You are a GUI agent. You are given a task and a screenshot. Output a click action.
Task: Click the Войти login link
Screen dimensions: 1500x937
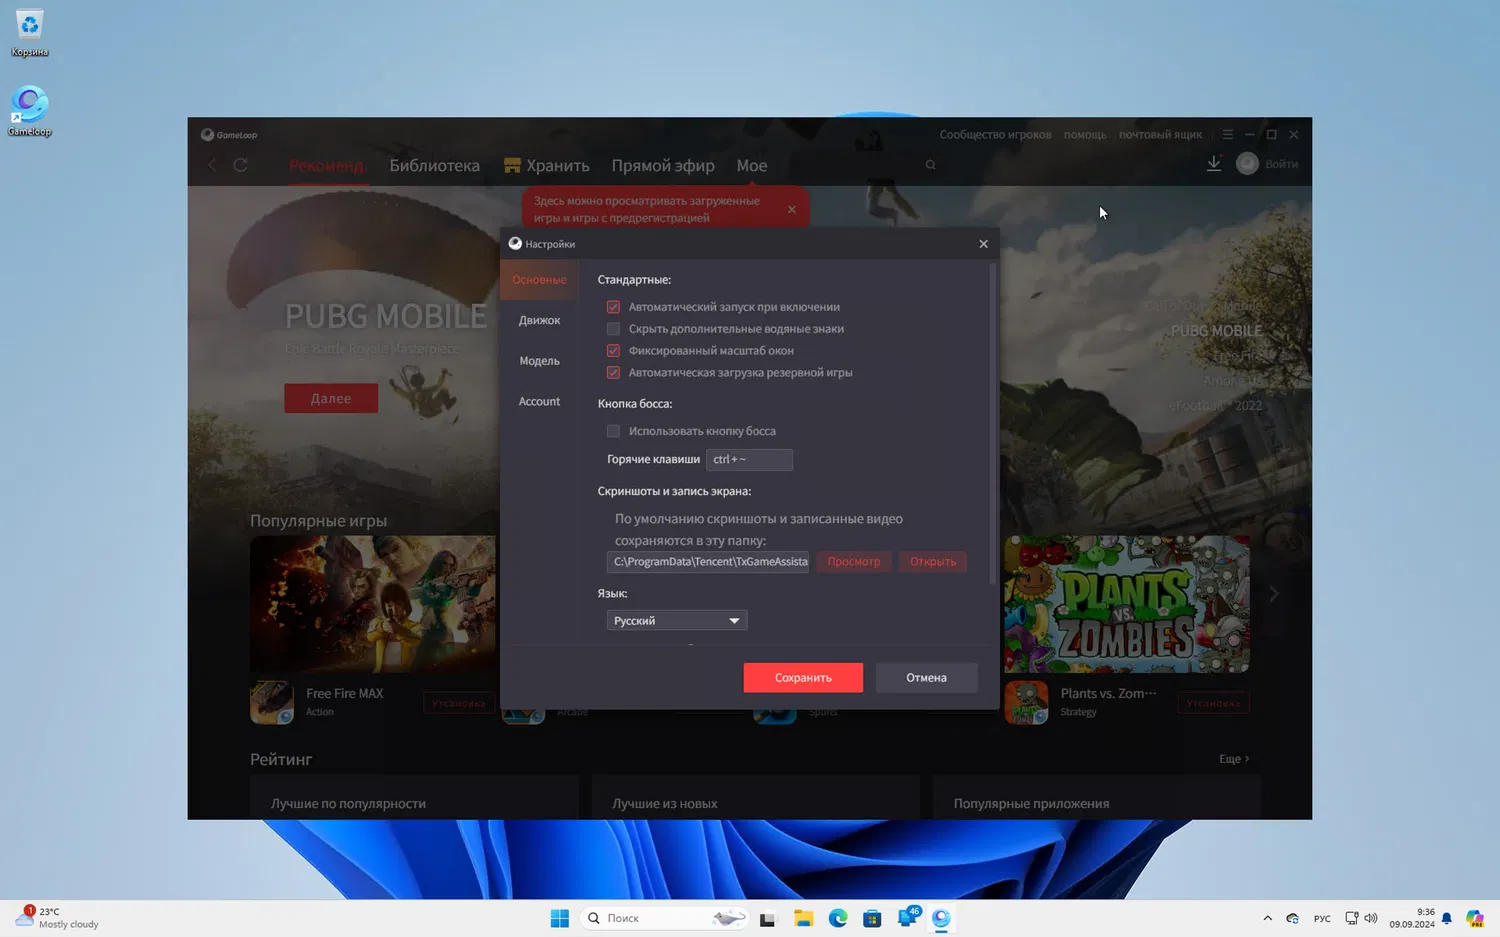tap(1282, 164)
